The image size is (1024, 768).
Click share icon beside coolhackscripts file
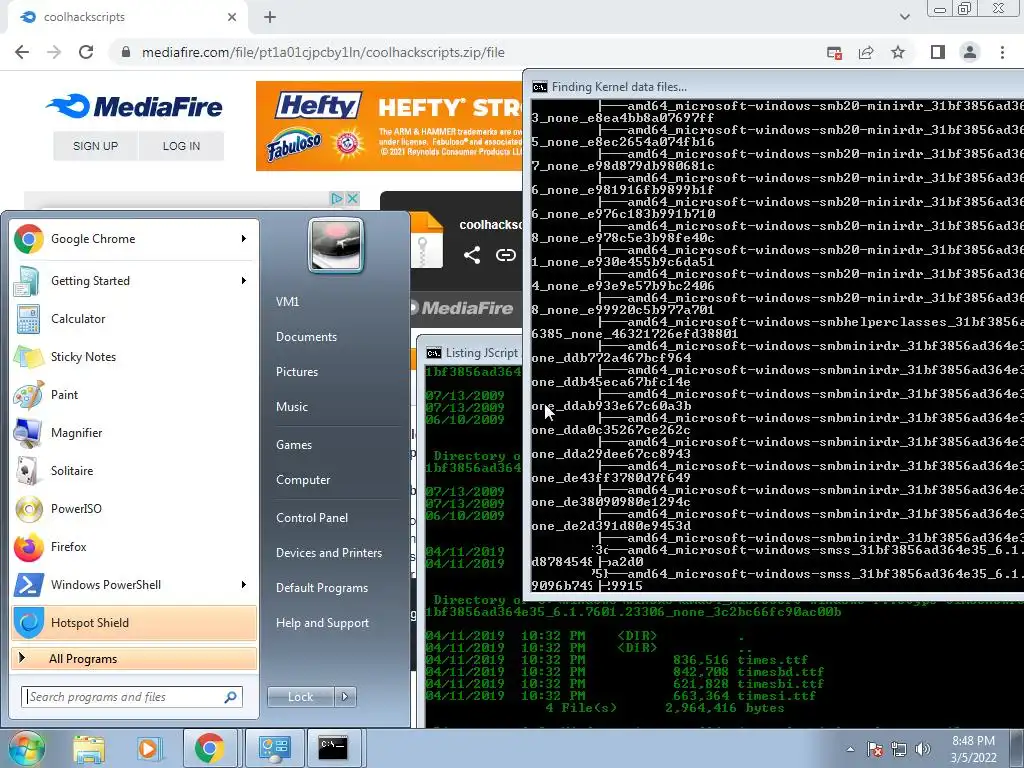coord(472,255)
